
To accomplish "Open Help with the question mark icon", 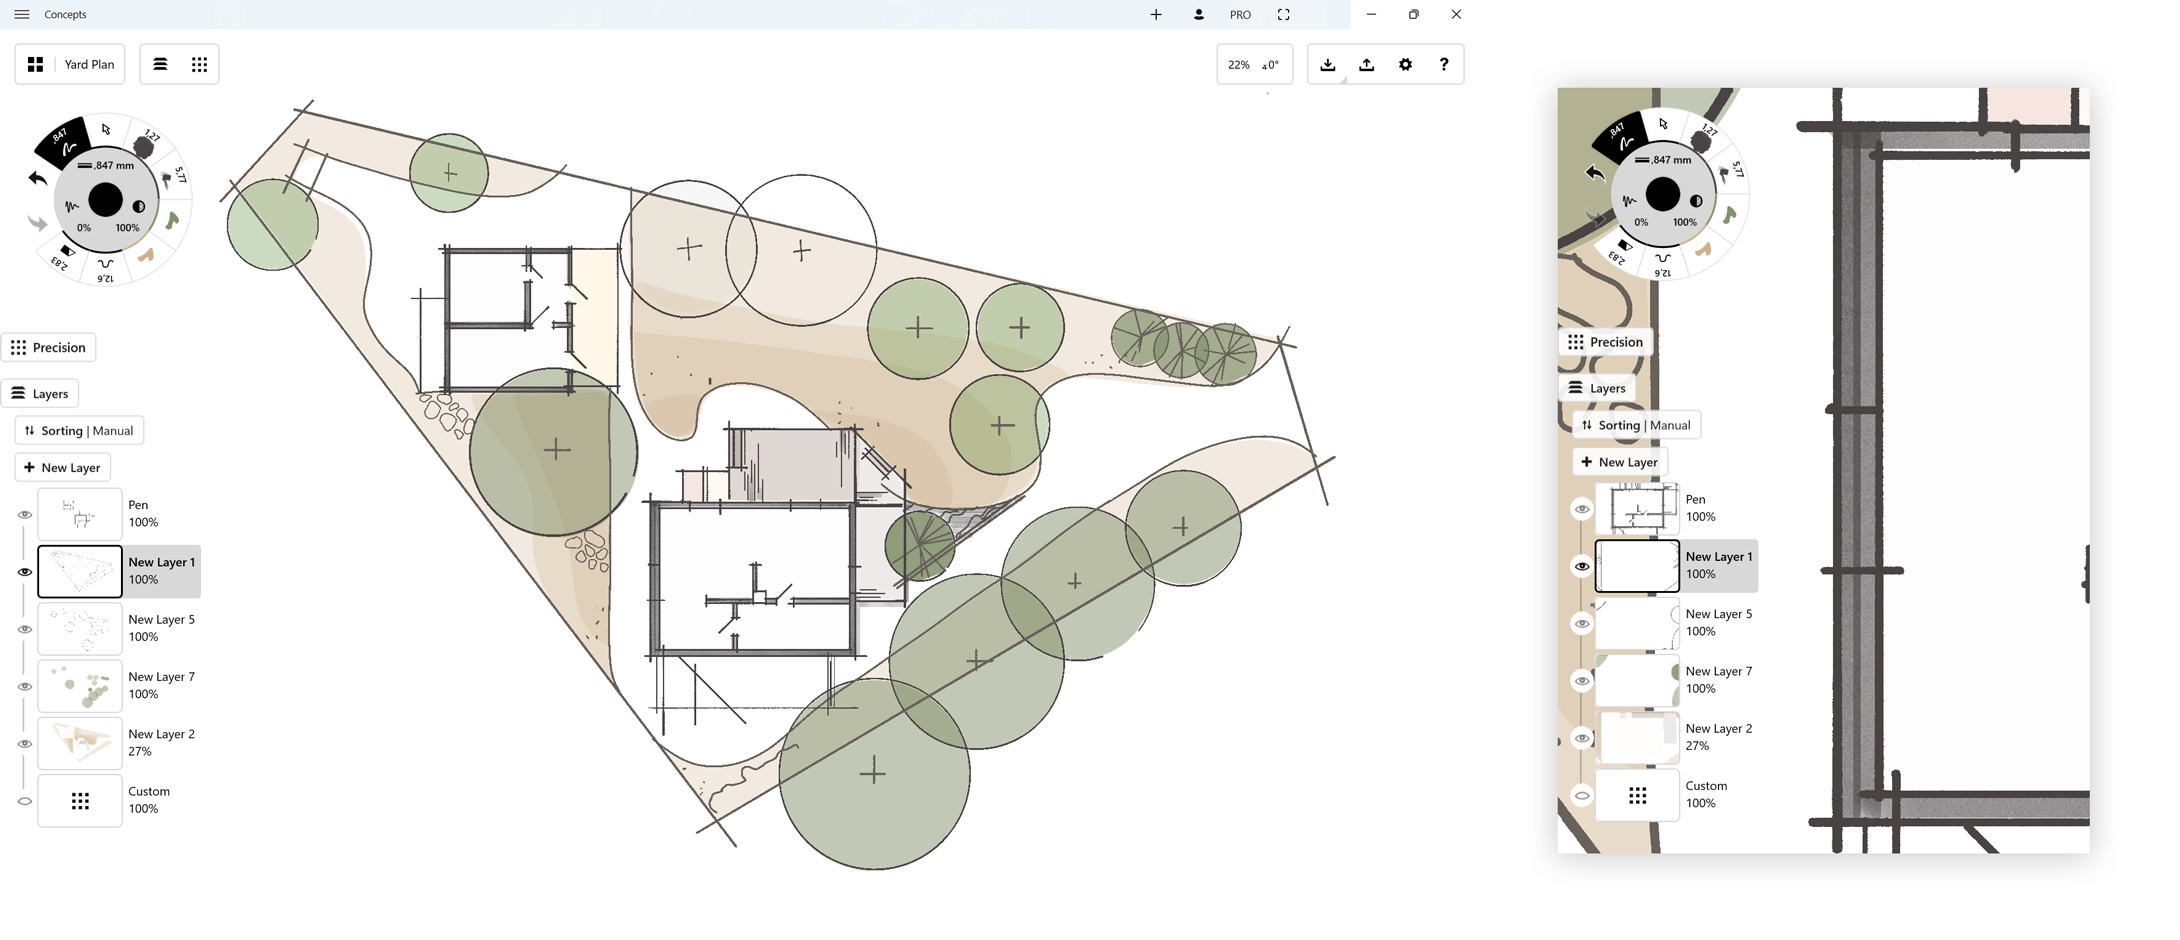I will (1443, 64).
